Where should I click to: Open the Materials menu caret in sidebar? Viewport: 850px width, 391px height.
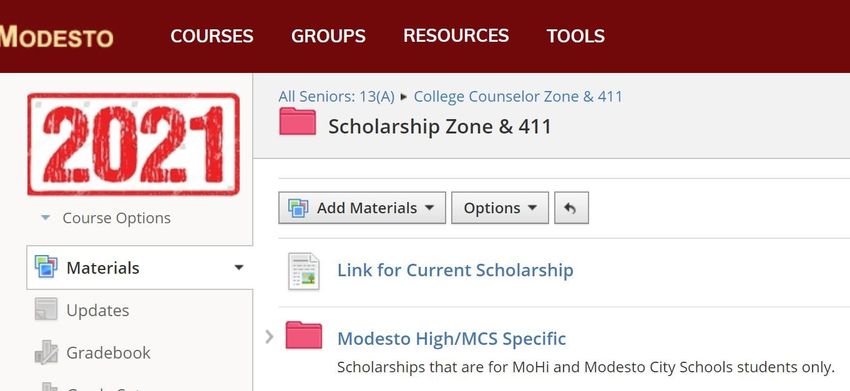point(239,267)
